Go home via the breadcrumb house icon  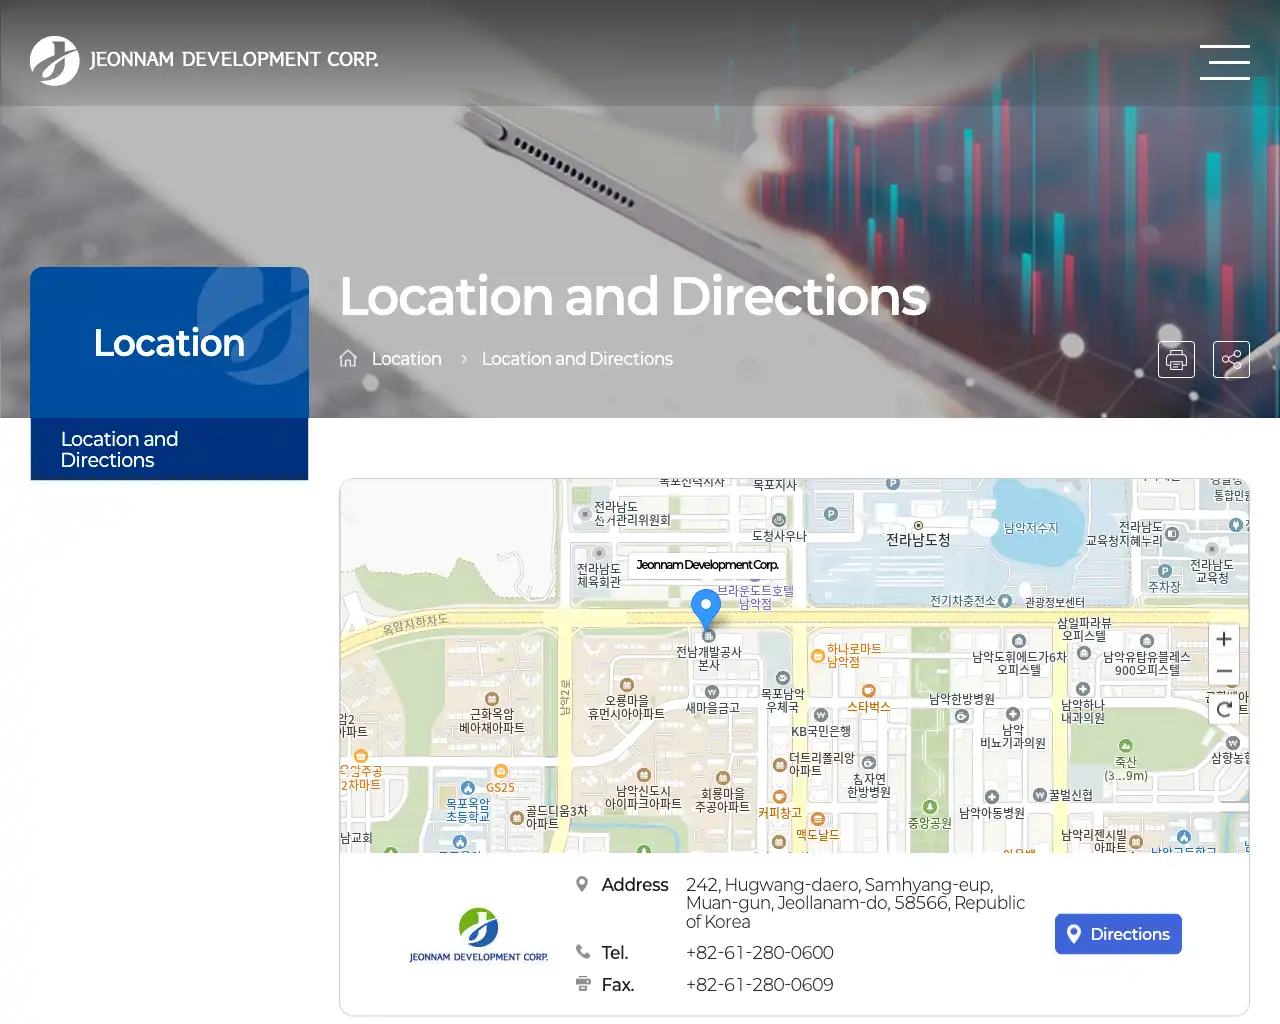tap(348, 358)
